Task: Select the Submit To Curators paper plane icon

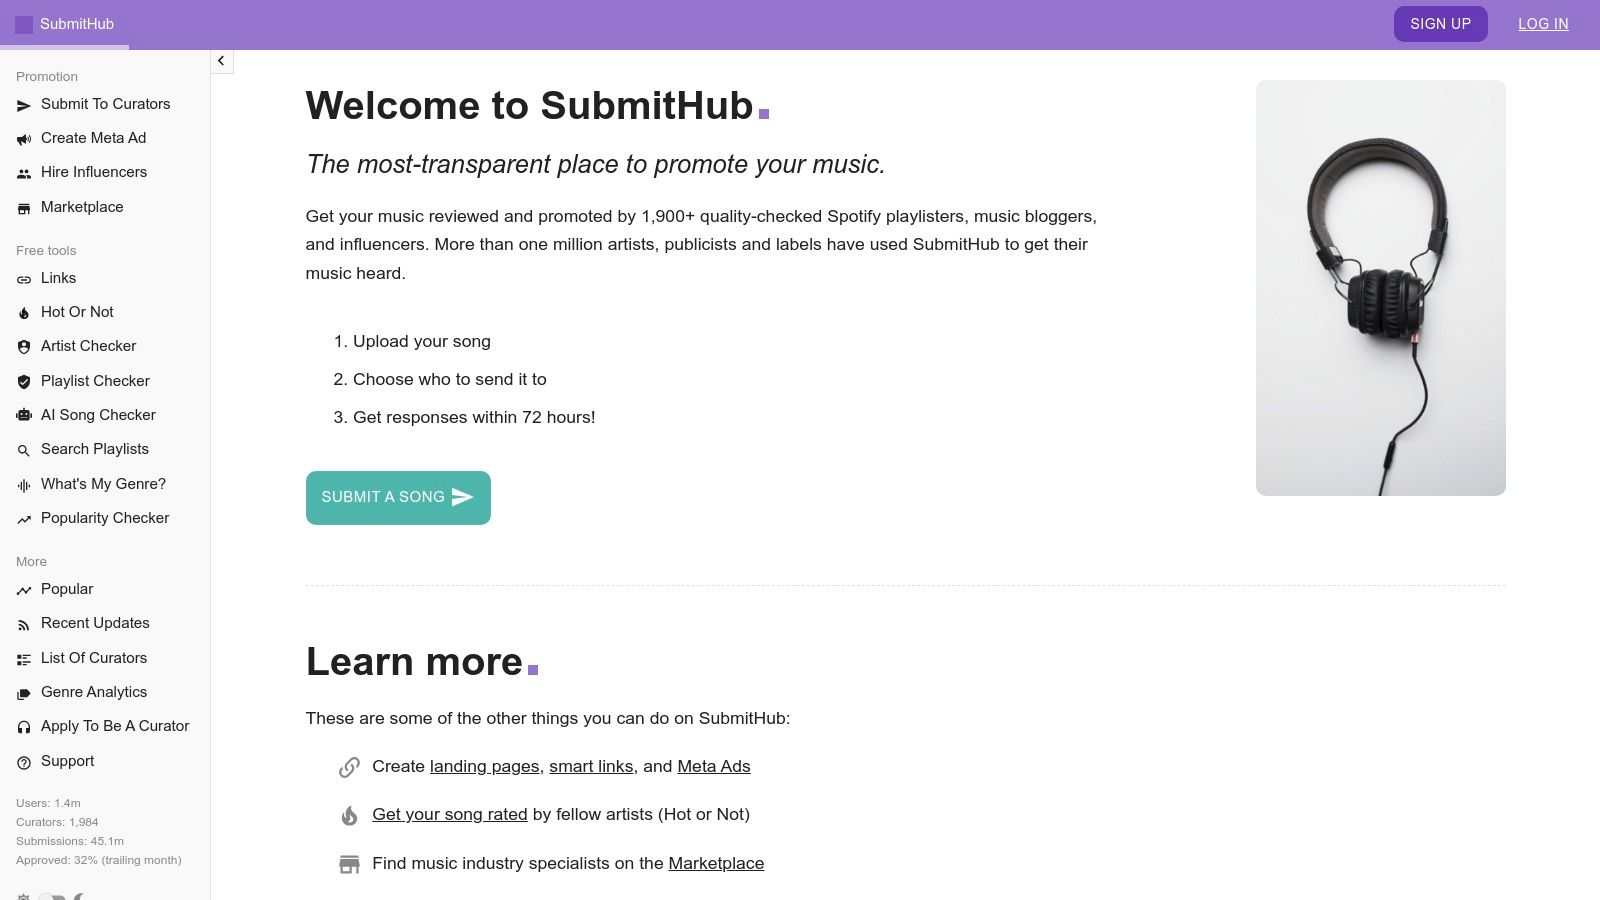Action: click(x=24, y=104)
